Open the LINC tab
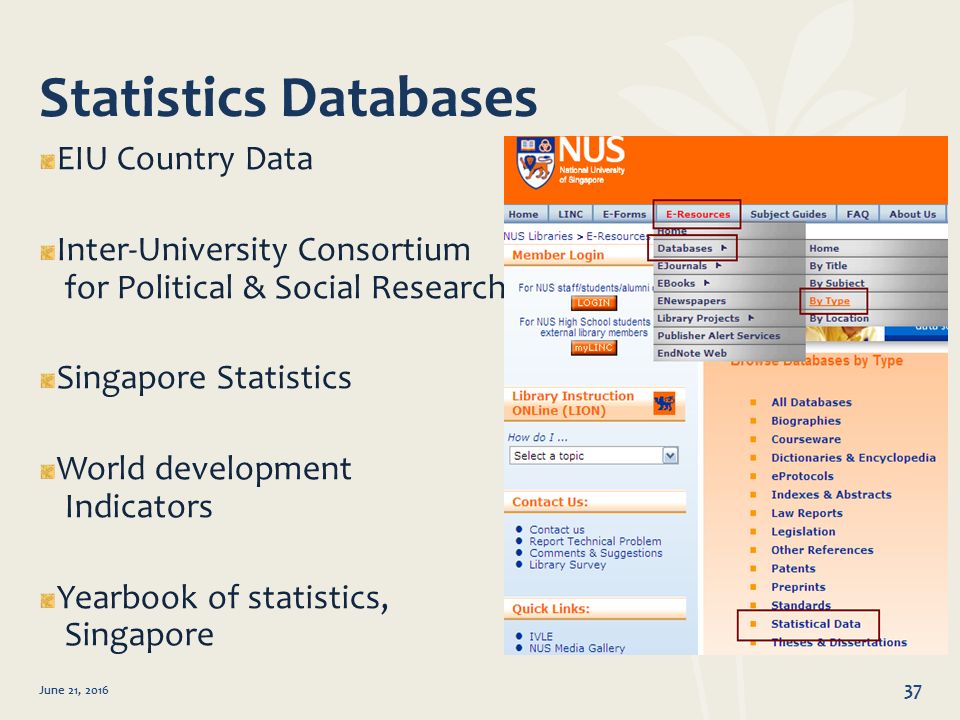This screenshot has width=960, height=720. [x=571, y=214]
